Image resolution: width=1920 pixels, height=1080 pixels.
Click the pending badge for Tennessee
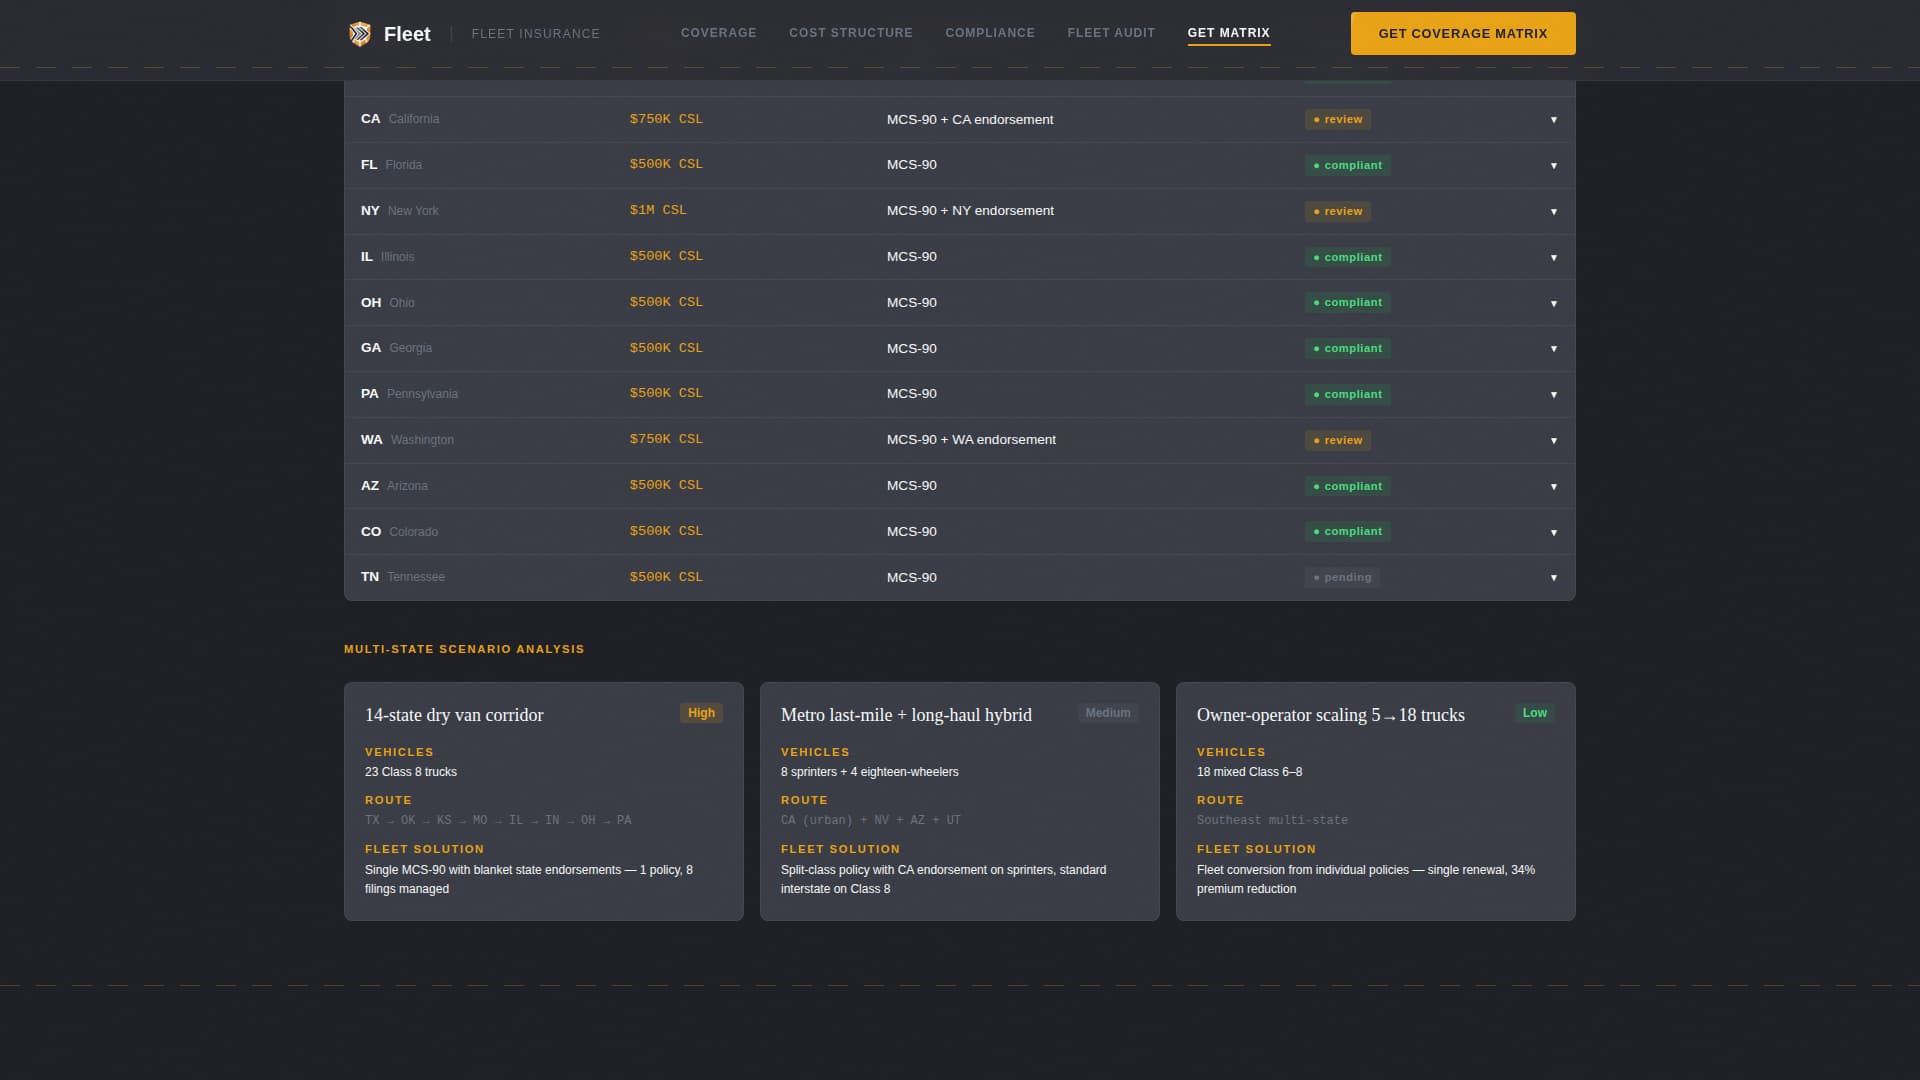click(1342, 577)
